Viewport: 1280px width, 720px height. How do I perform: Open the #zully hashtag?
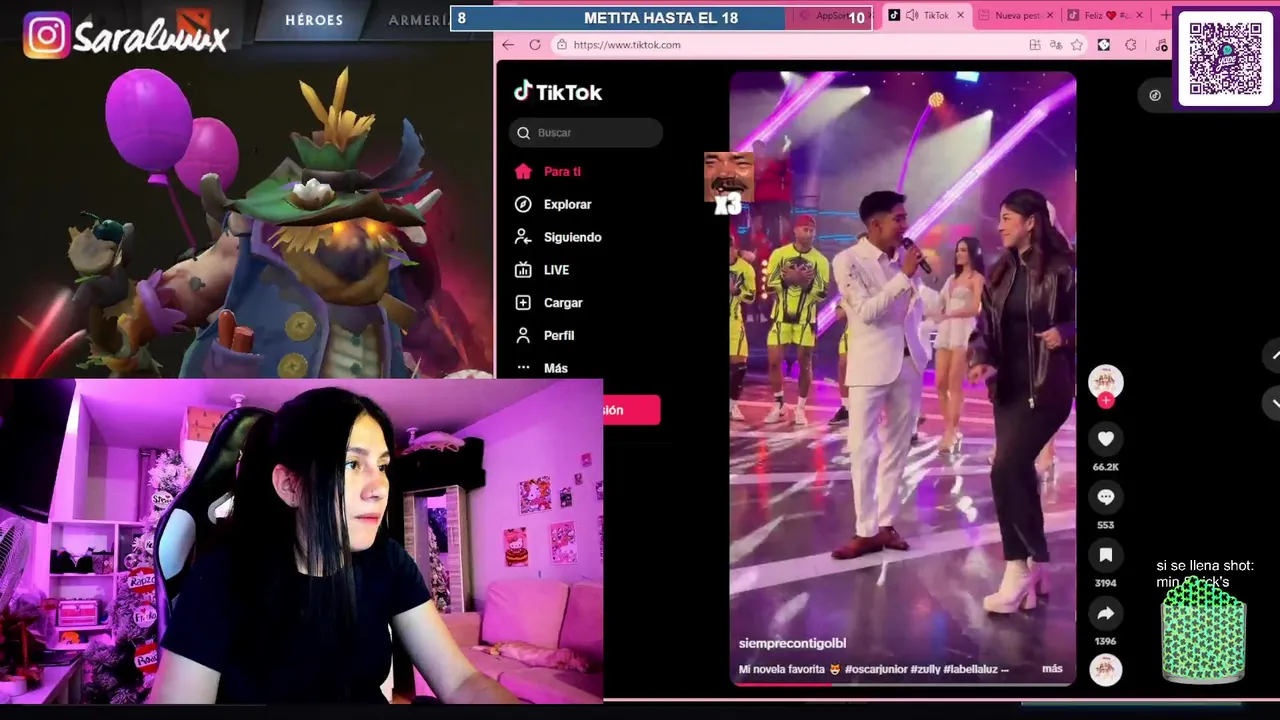(925, 669)
